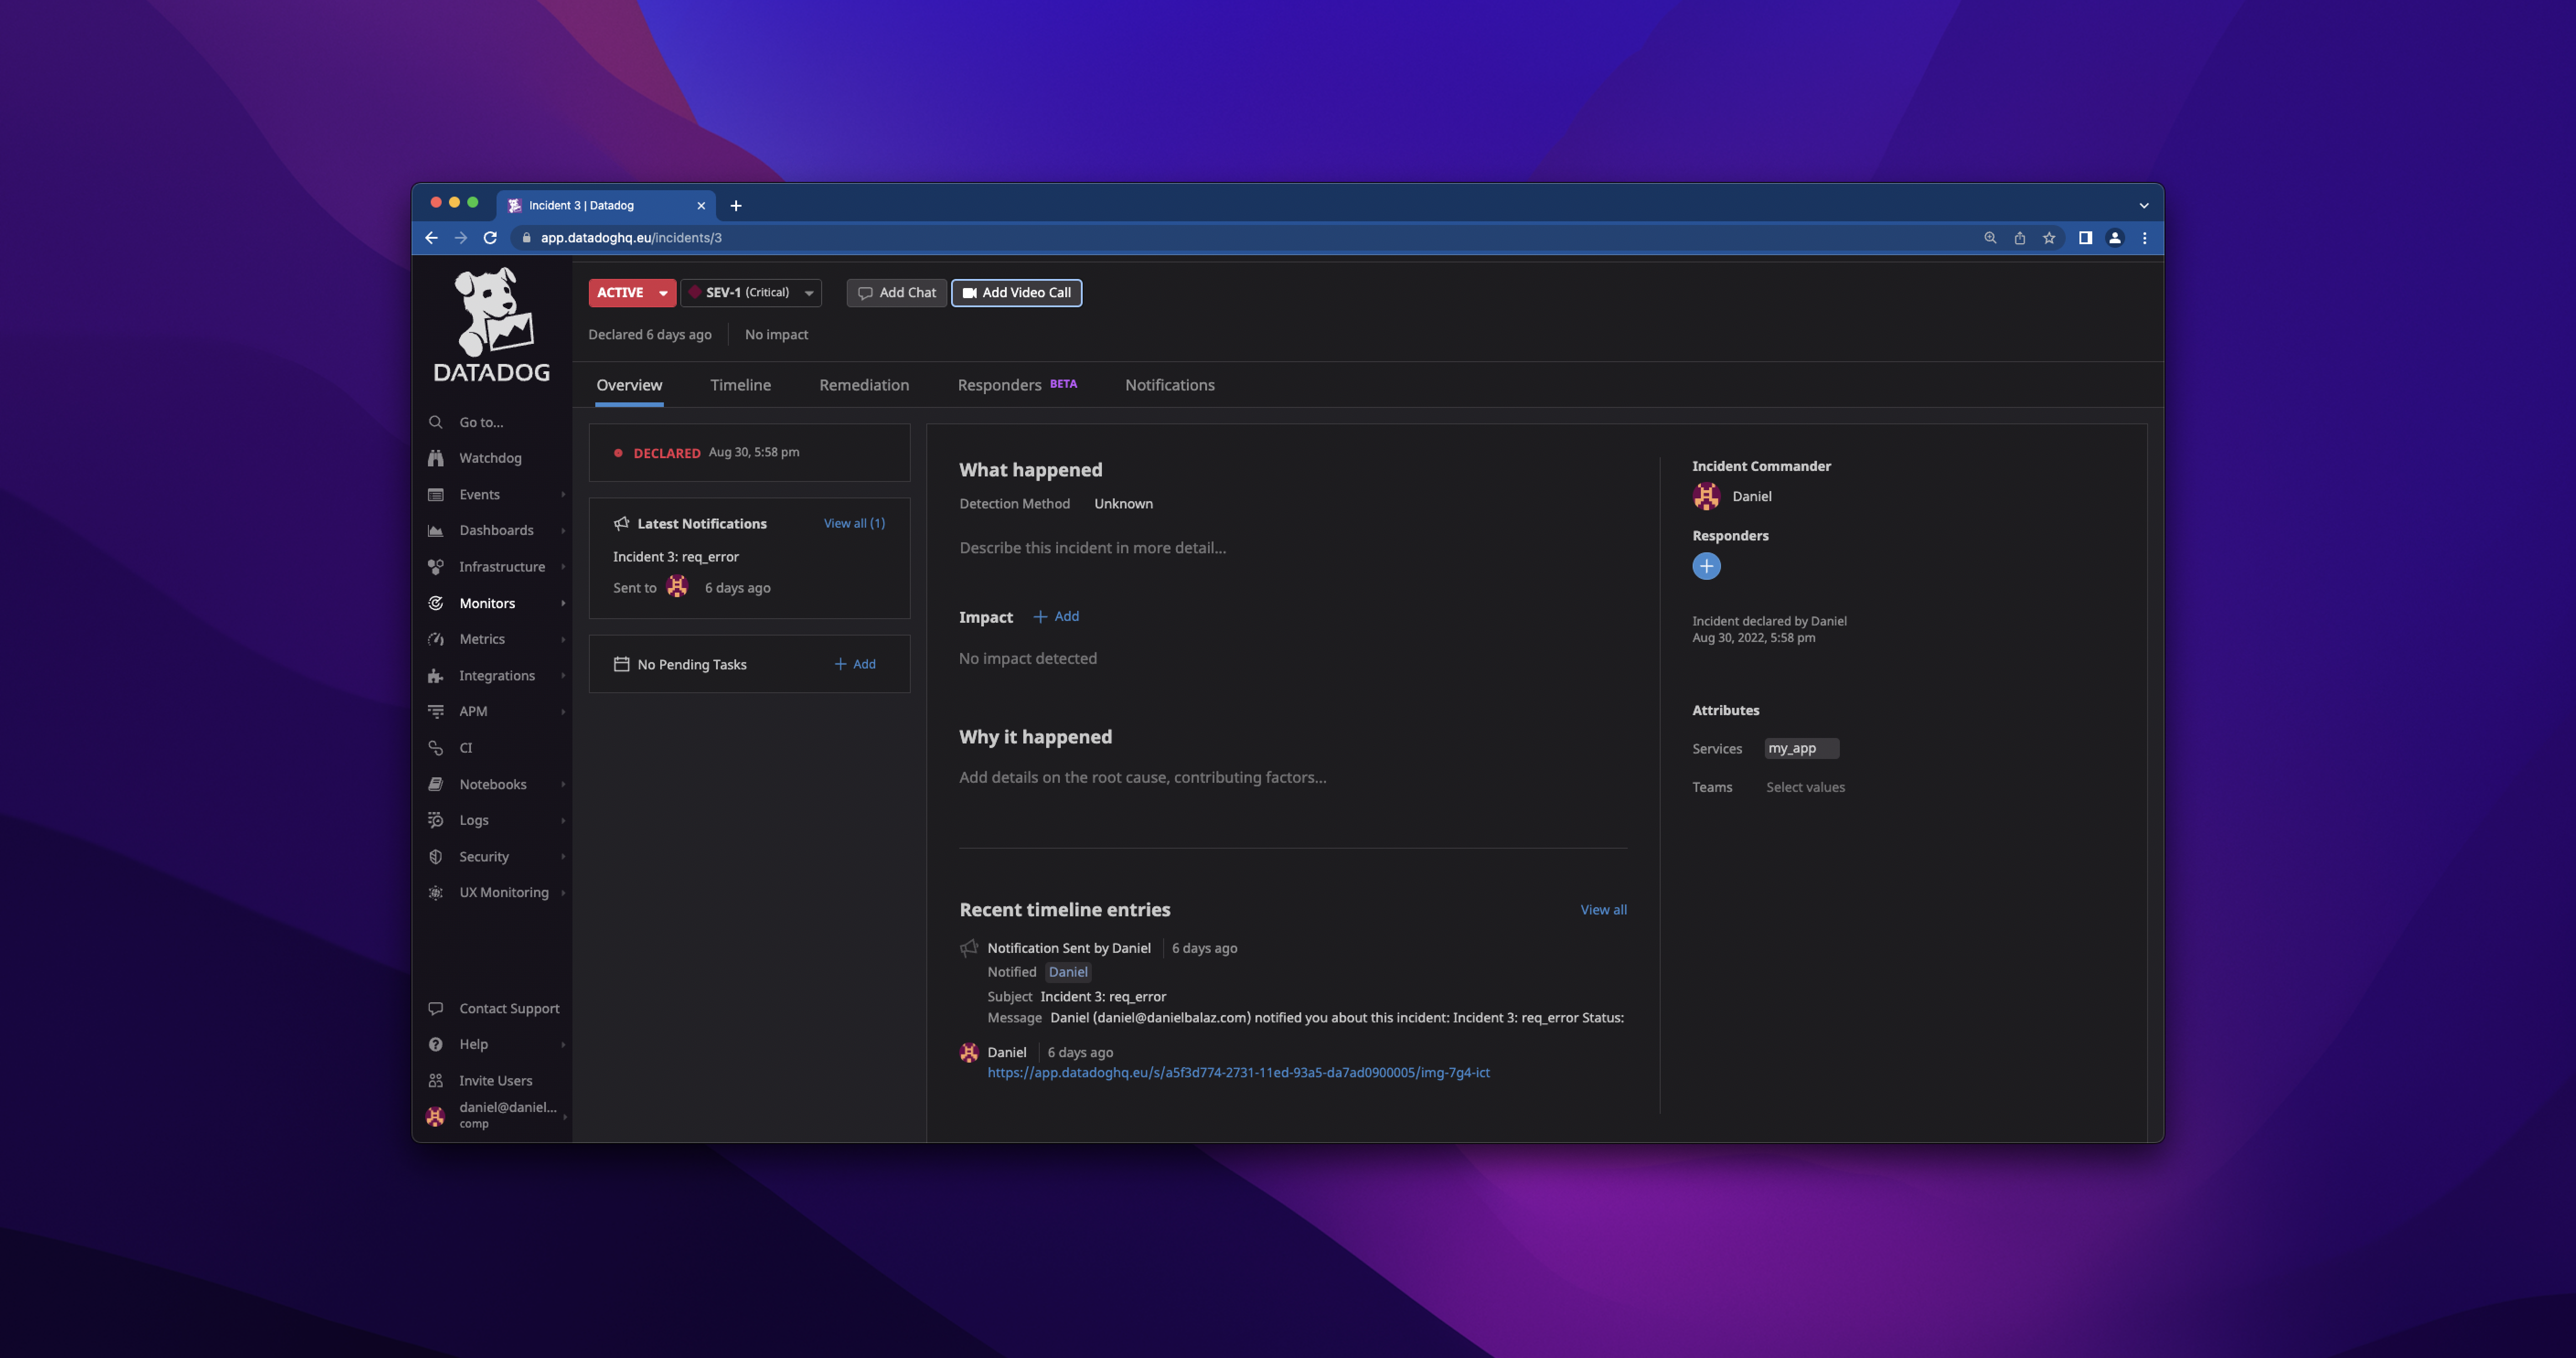This screenshot has width=2576, height=1358.
Task: Click the my_app service tag
Action: [x=1792, y=748]
